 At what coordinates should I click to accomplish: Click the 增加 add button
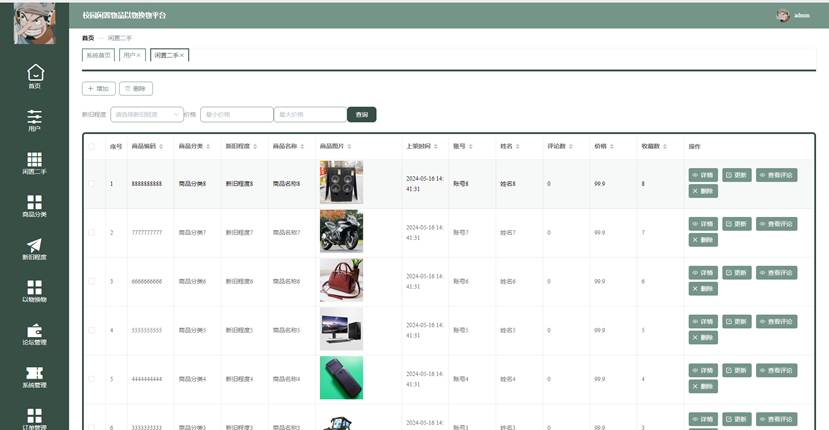coord(99,88)
